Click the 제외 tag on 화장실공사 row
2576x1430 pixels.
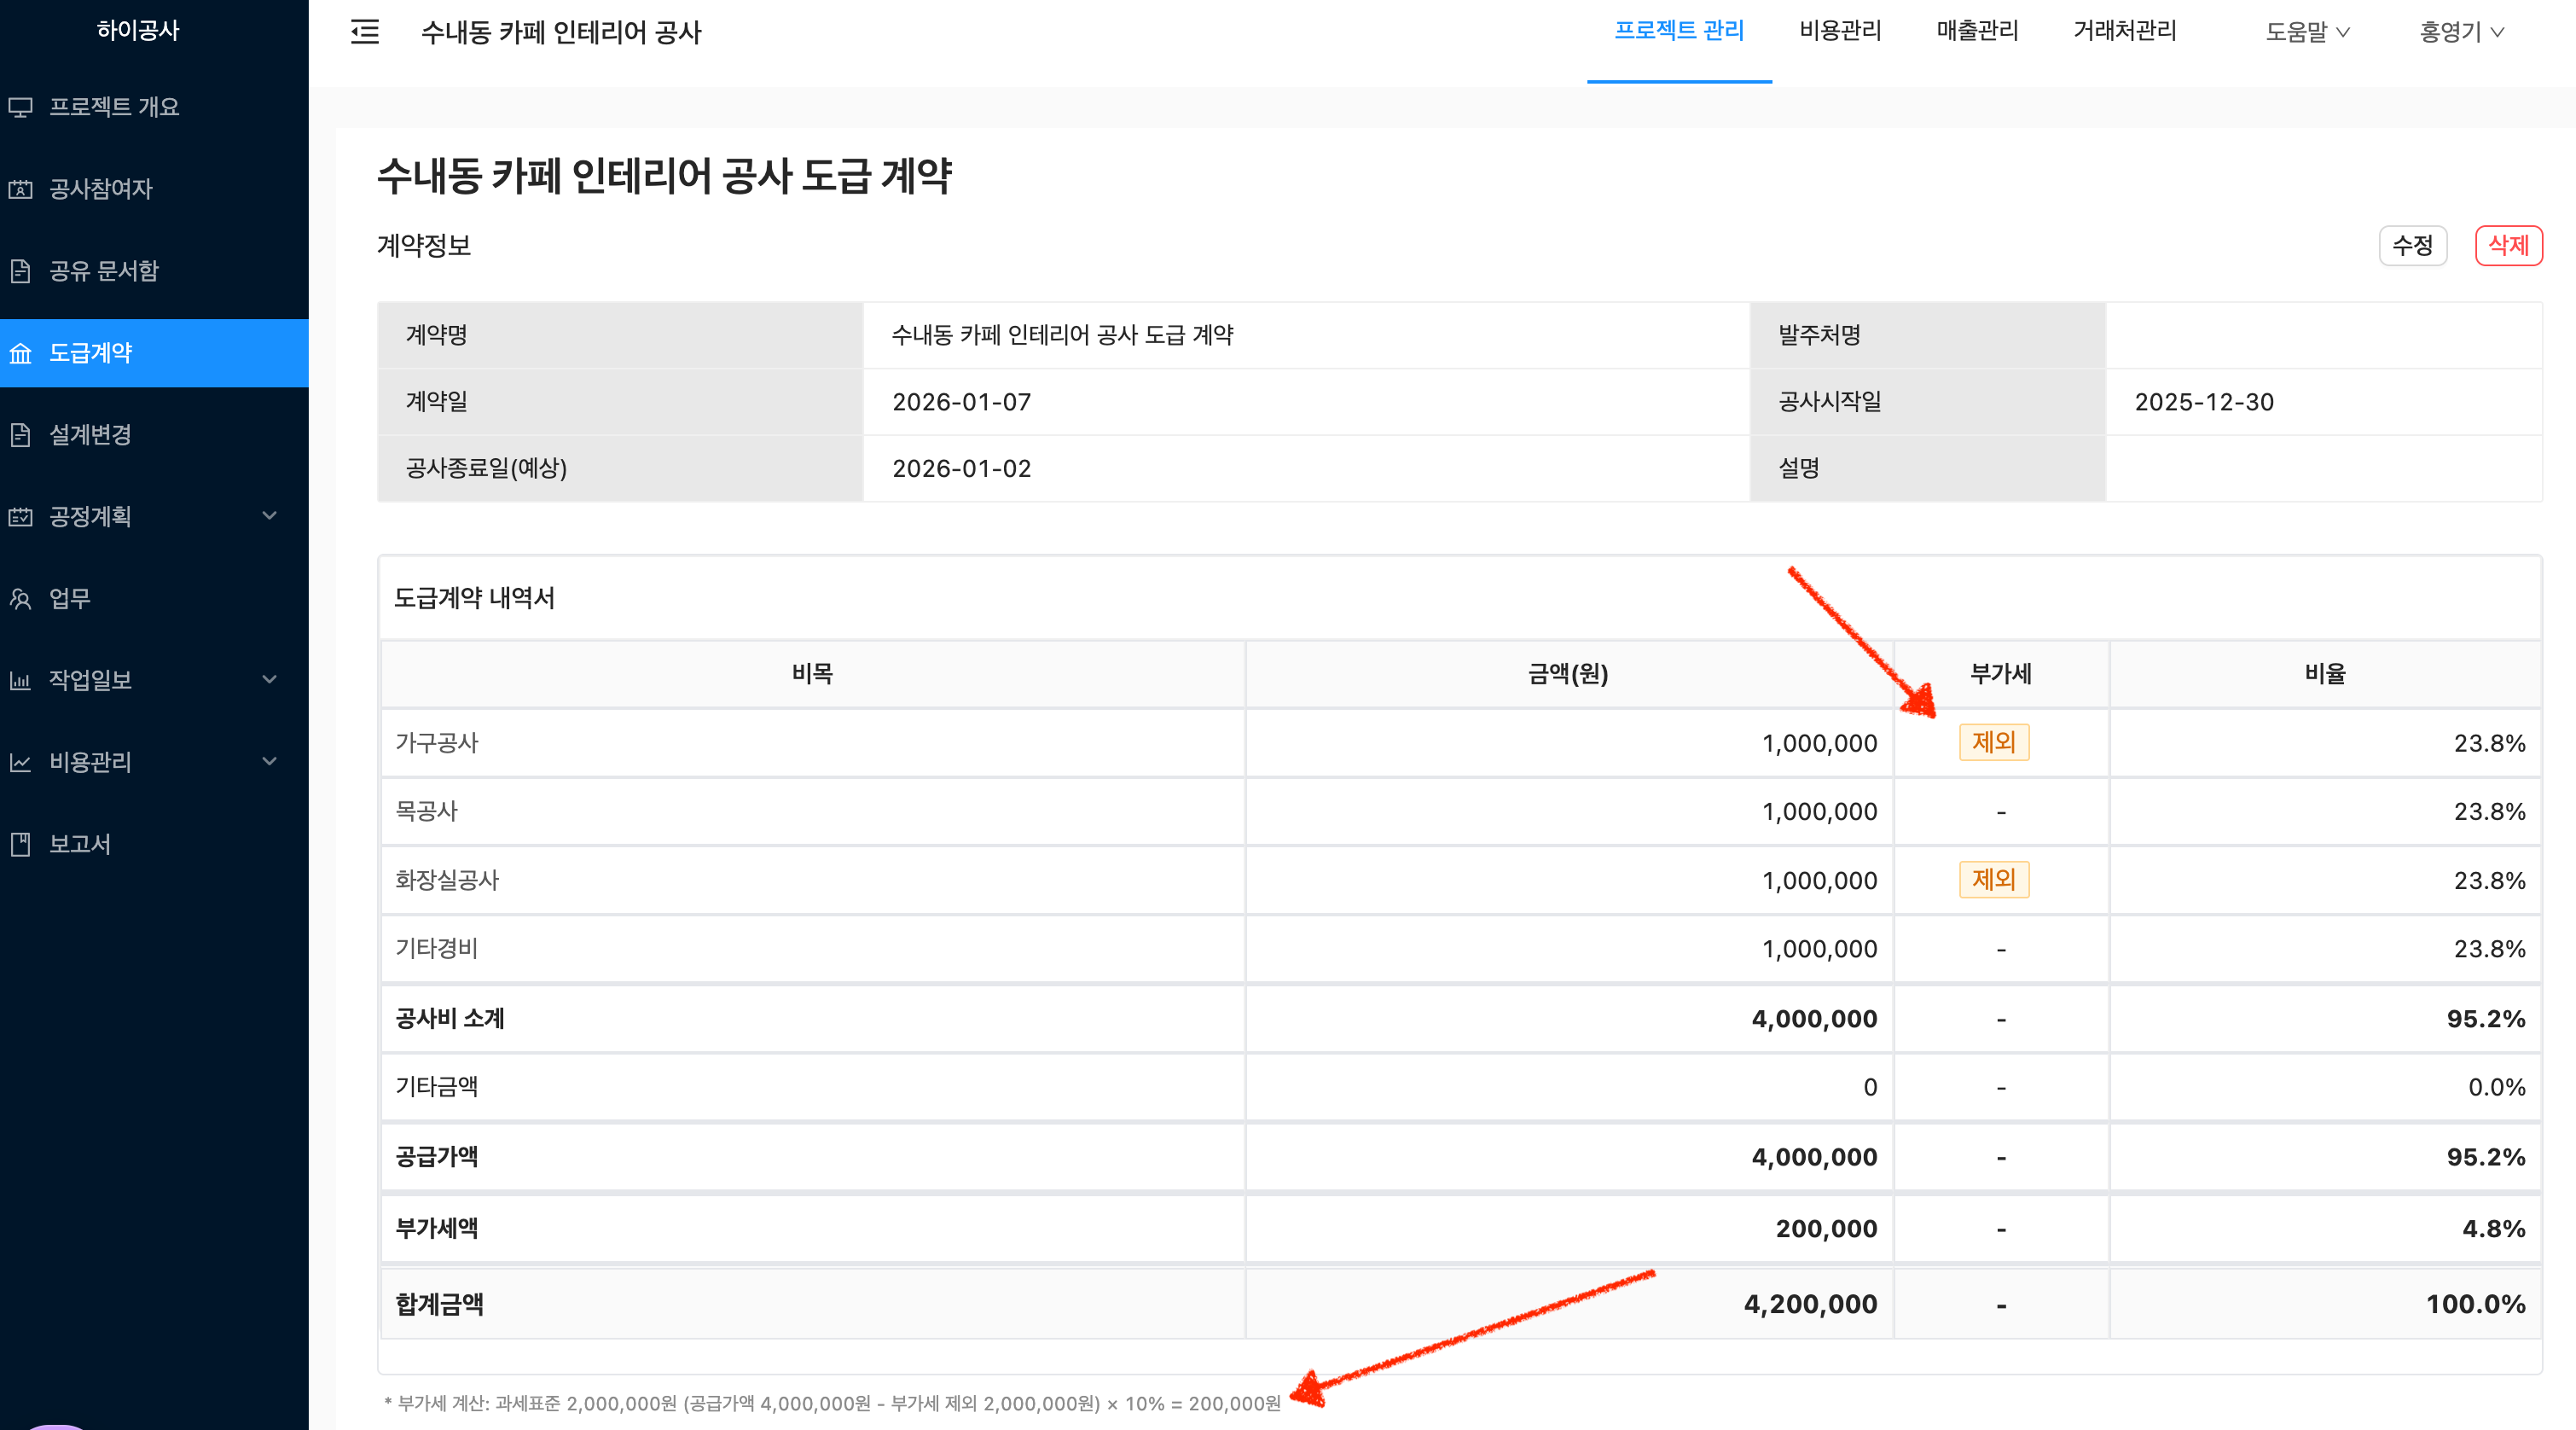[x=1993, y=880]
